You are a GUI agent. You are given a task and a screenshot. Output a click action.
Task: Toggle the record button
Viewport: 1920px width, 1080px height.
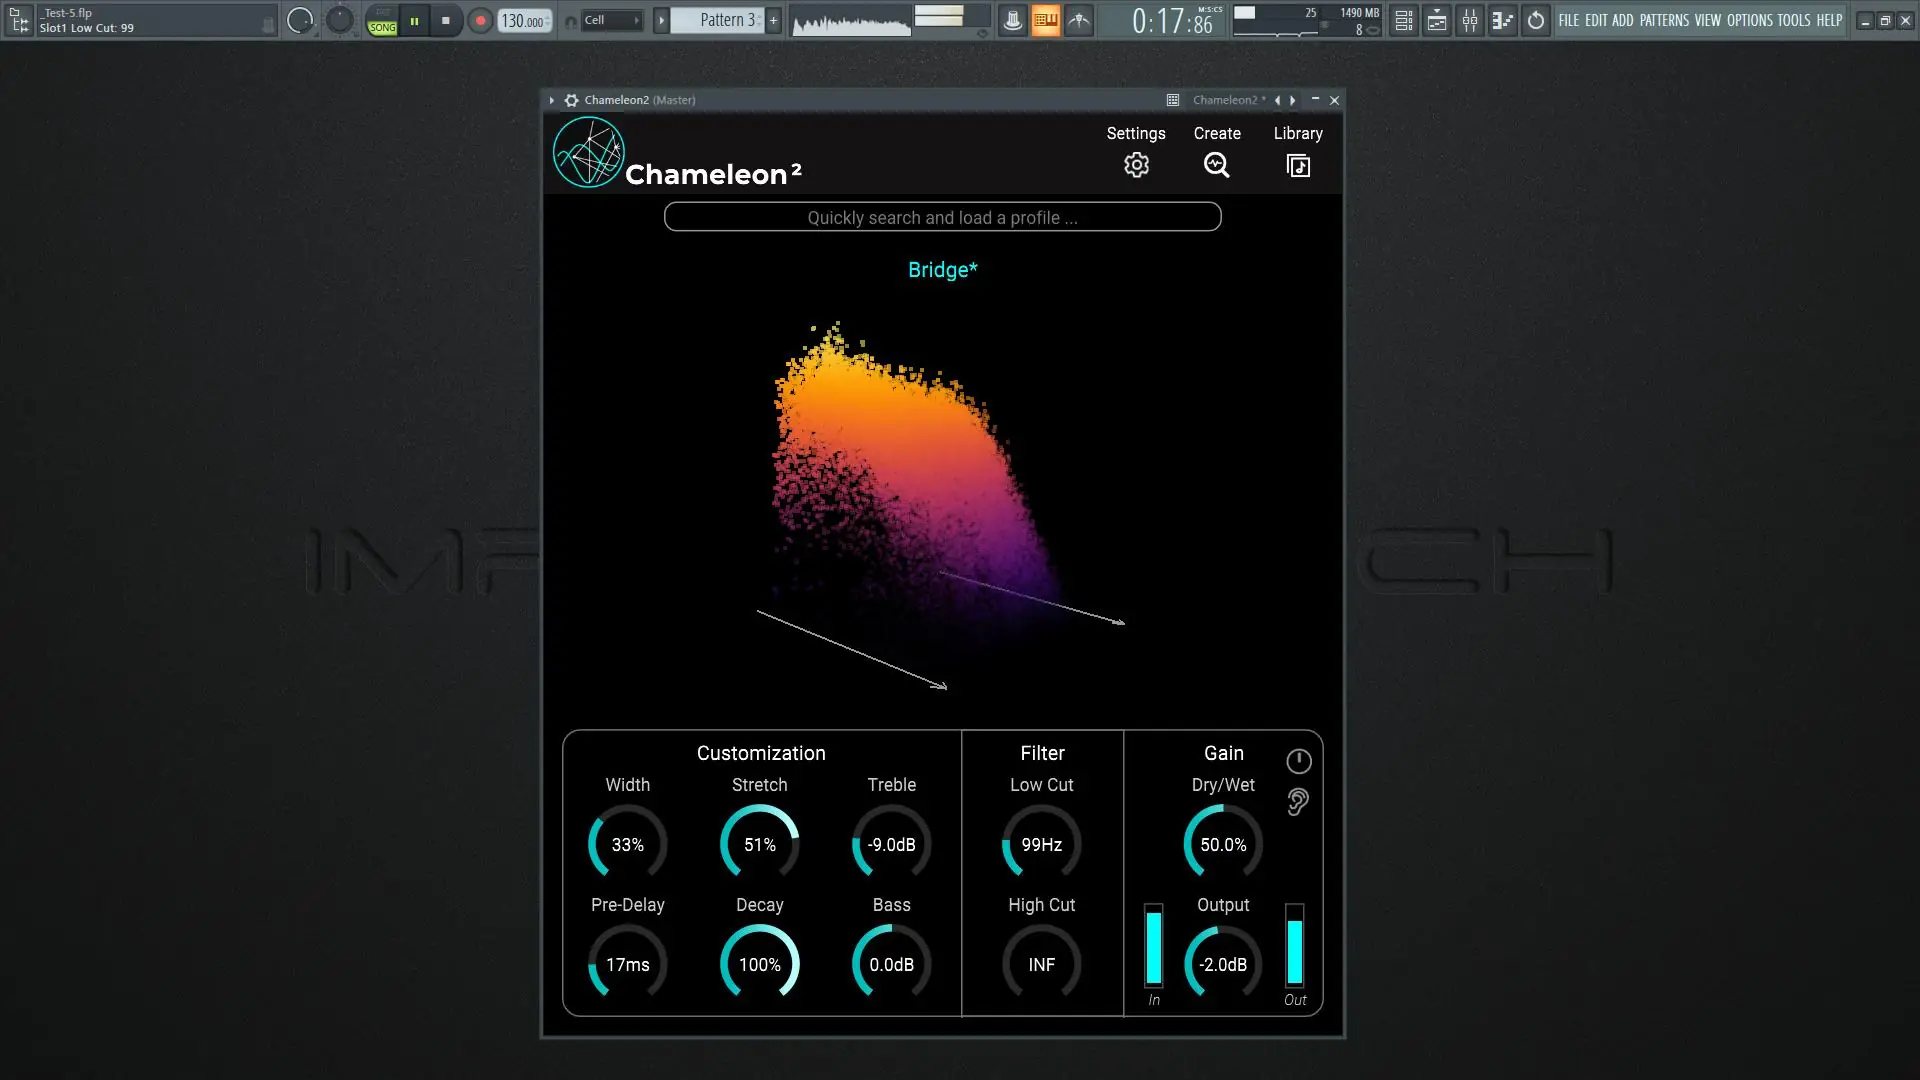(x=481, y=21)
